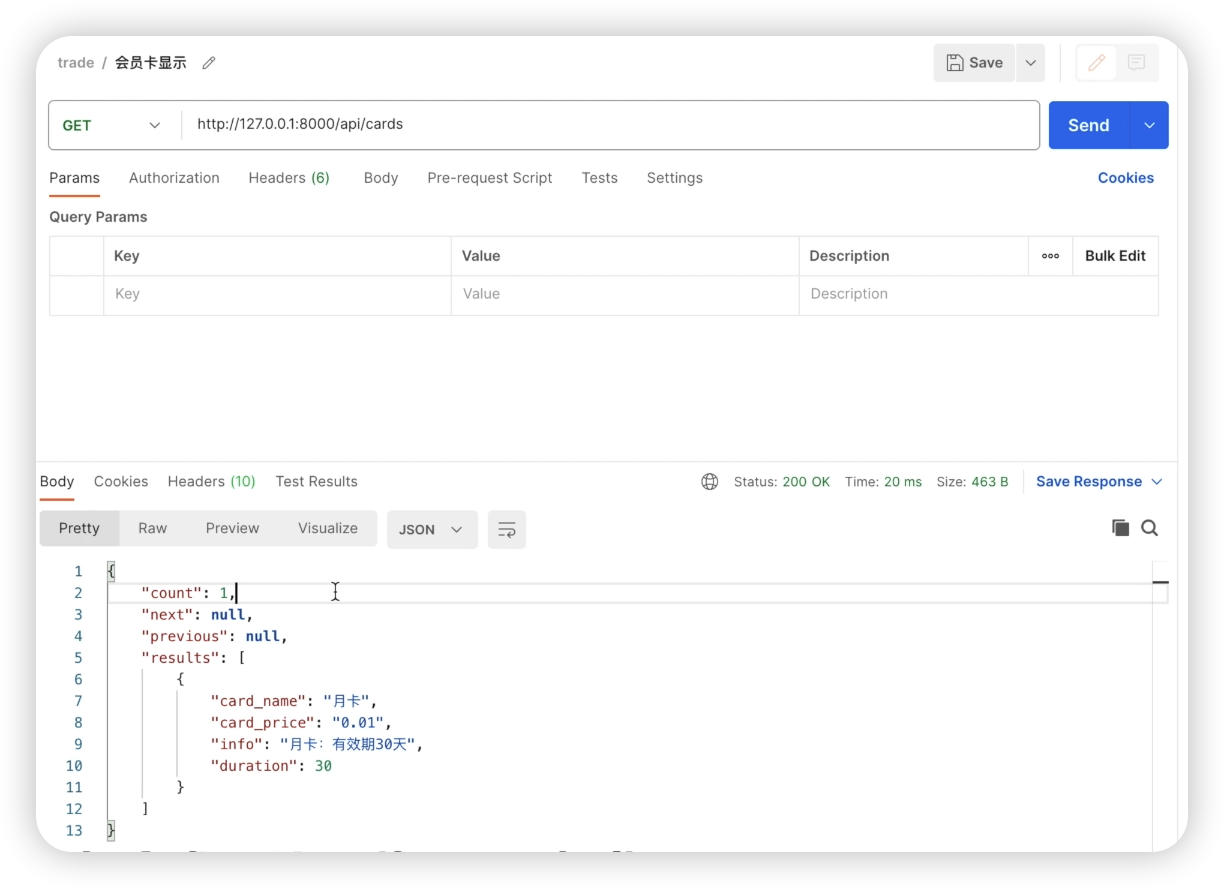Screen dimensions: 1224x888
Task: Send the request
Action: (1089, 125)
